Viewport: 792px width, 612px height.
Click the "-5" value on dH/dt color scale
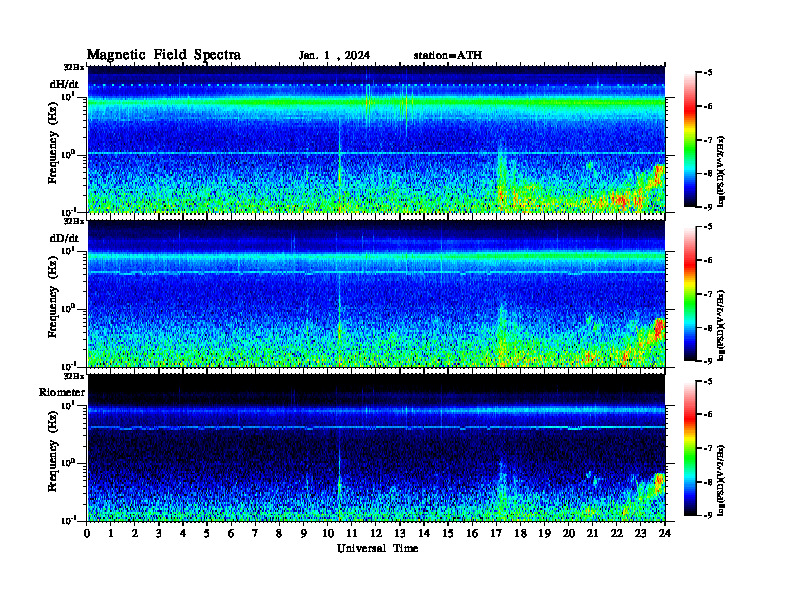click(x=708, y=73)
